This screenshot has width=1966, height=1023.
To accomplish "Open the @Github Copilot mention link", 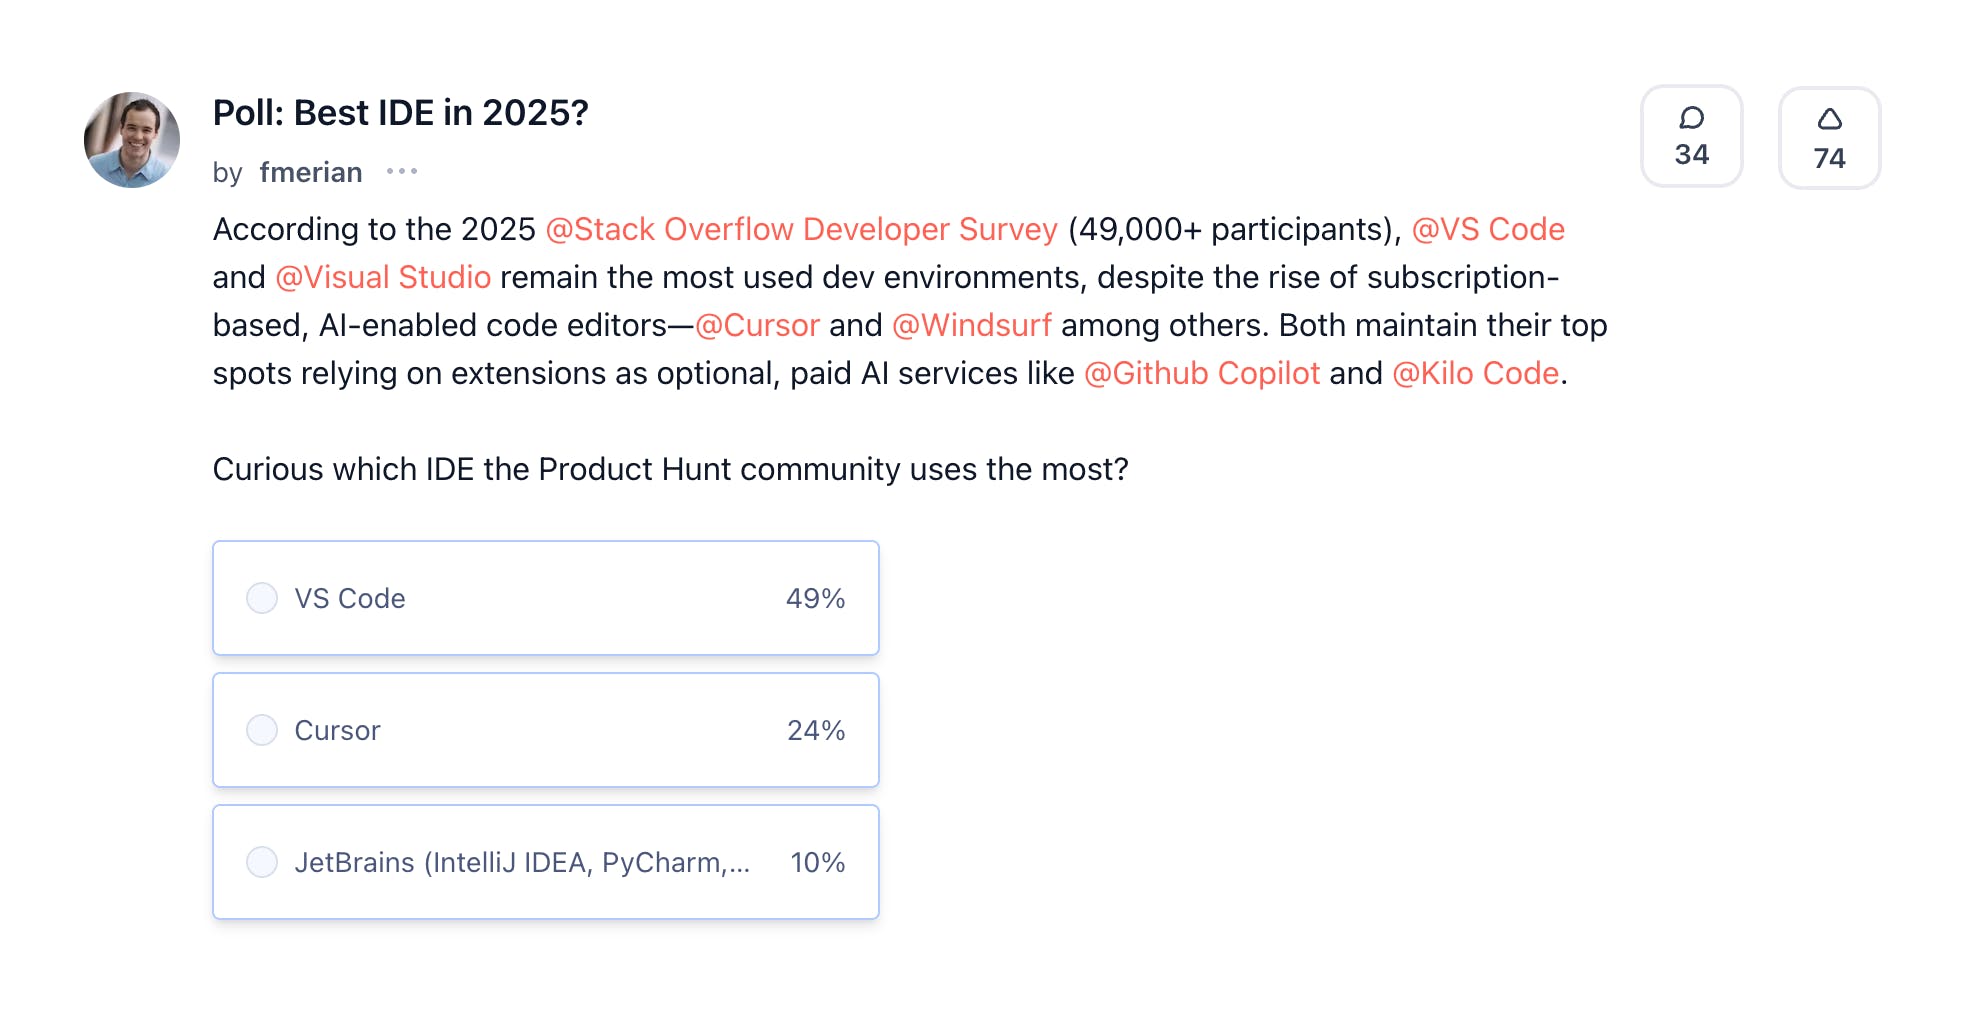I will tap(1202, 373).
